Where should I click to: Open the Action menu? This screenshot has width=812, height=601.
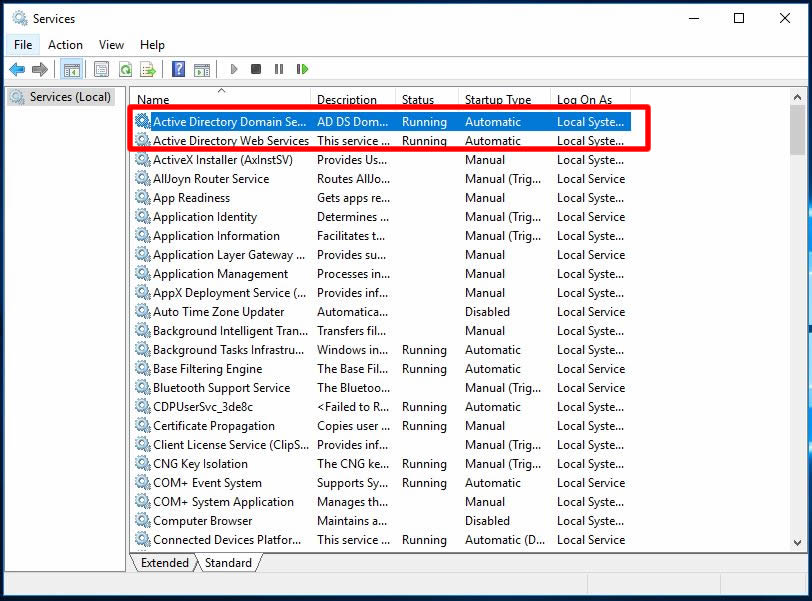(x=65, y=45)
